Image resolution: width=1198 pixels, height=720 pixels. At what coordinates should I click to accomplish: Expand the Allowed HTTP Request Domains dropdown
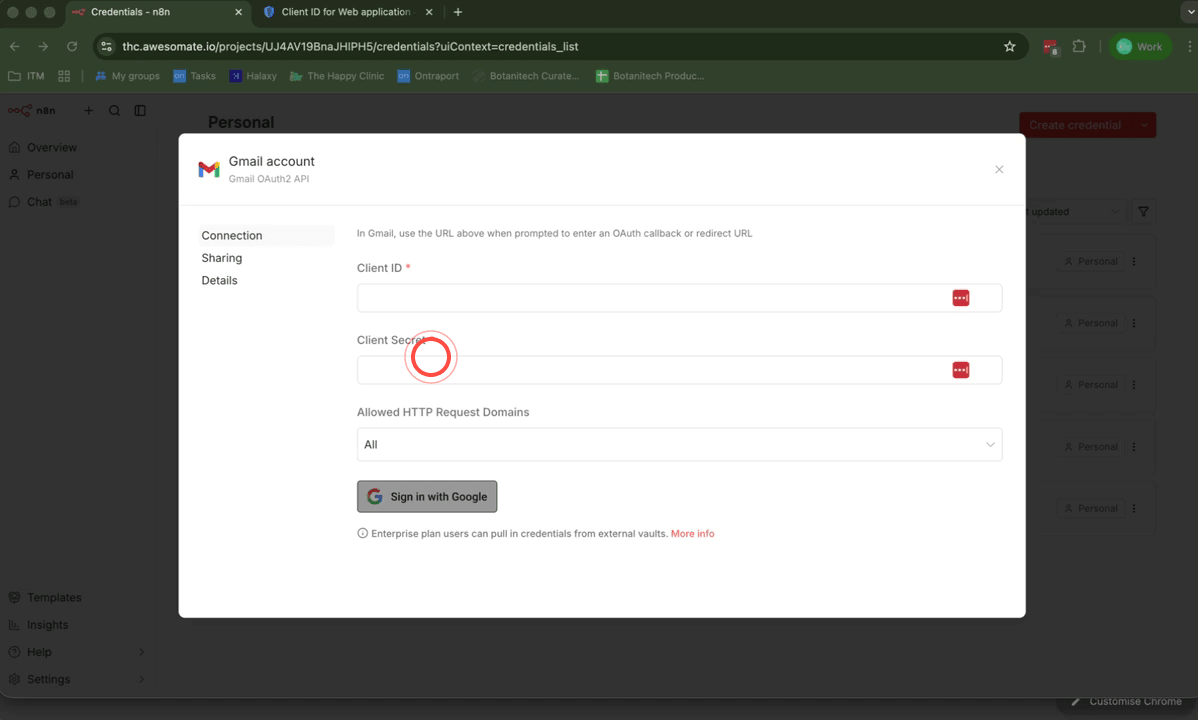pyautogui.click(x=989, y=444)
